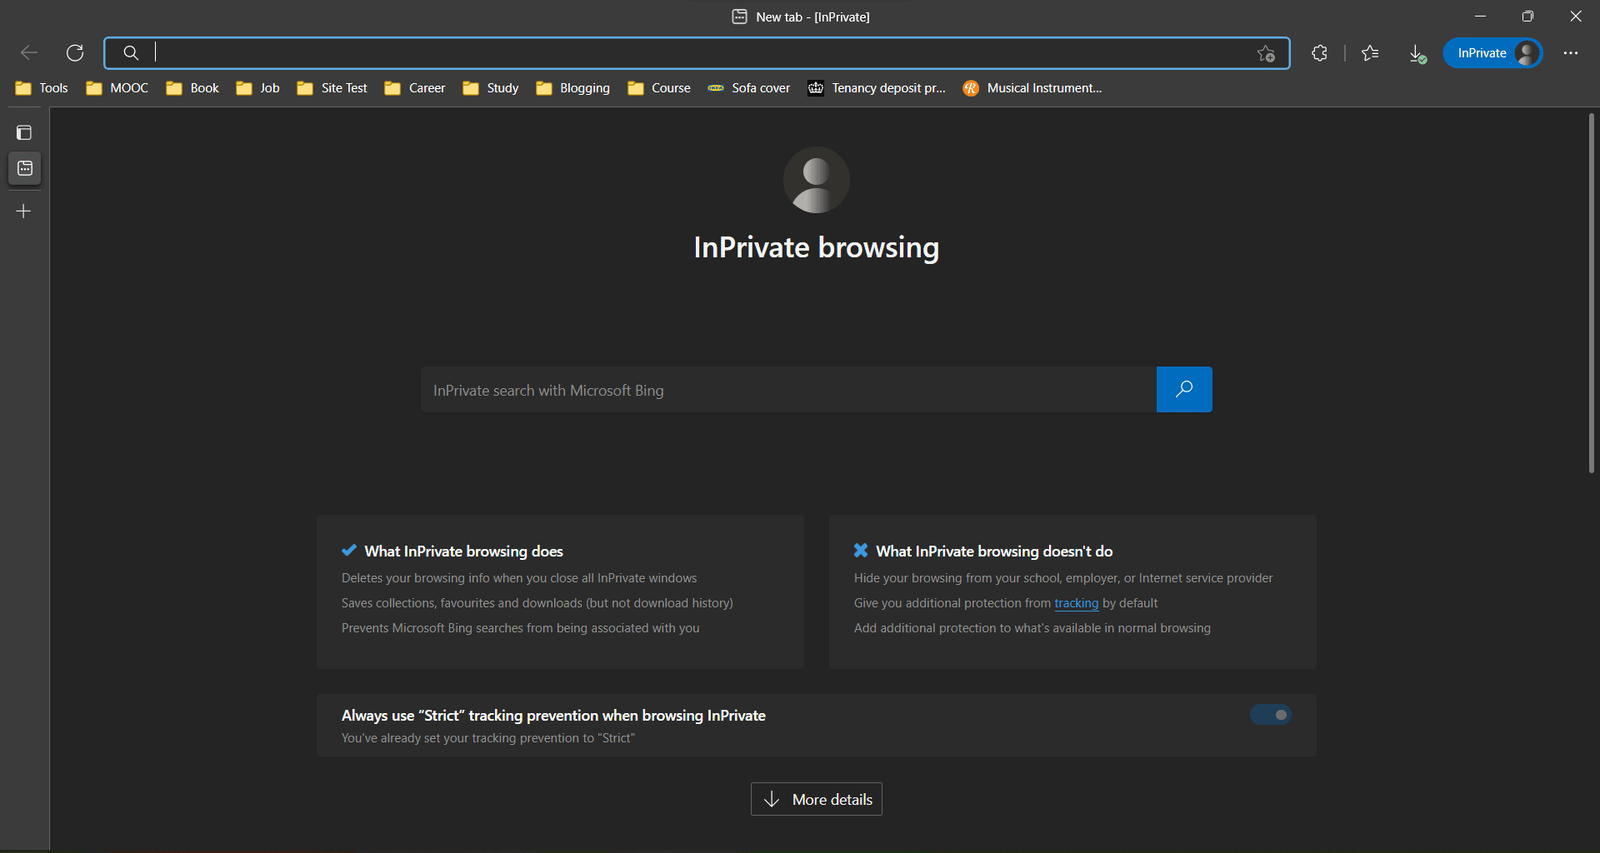Click 'Saves collections, favourites and downloads' line
1600x853 pixels.
pos(537,603)
